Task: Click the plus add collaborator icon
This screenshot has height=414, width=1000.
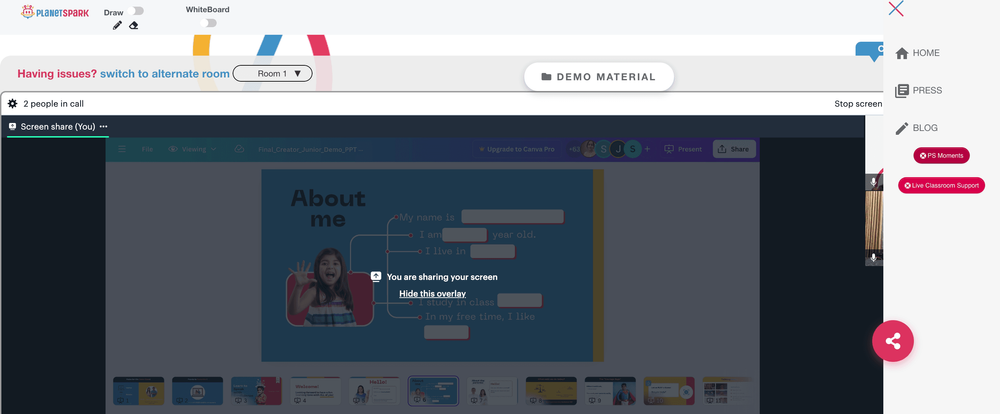Action: (647, 149)
